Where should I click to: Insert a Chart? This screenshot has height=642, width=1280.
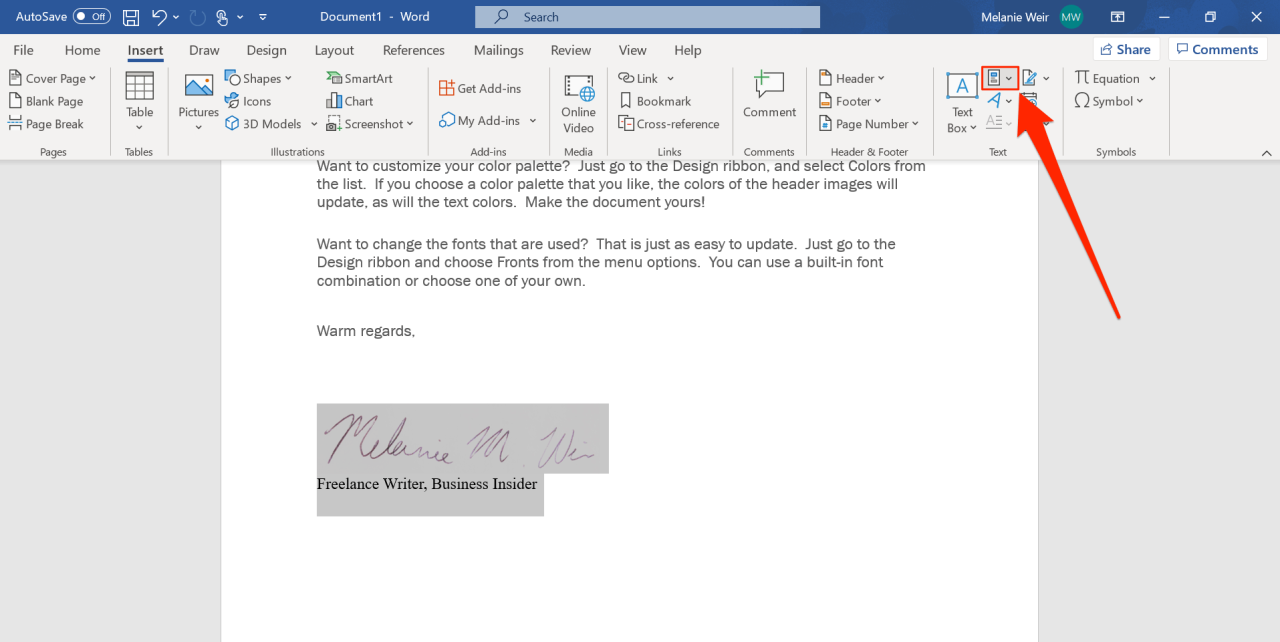click(x=350, y=100)
